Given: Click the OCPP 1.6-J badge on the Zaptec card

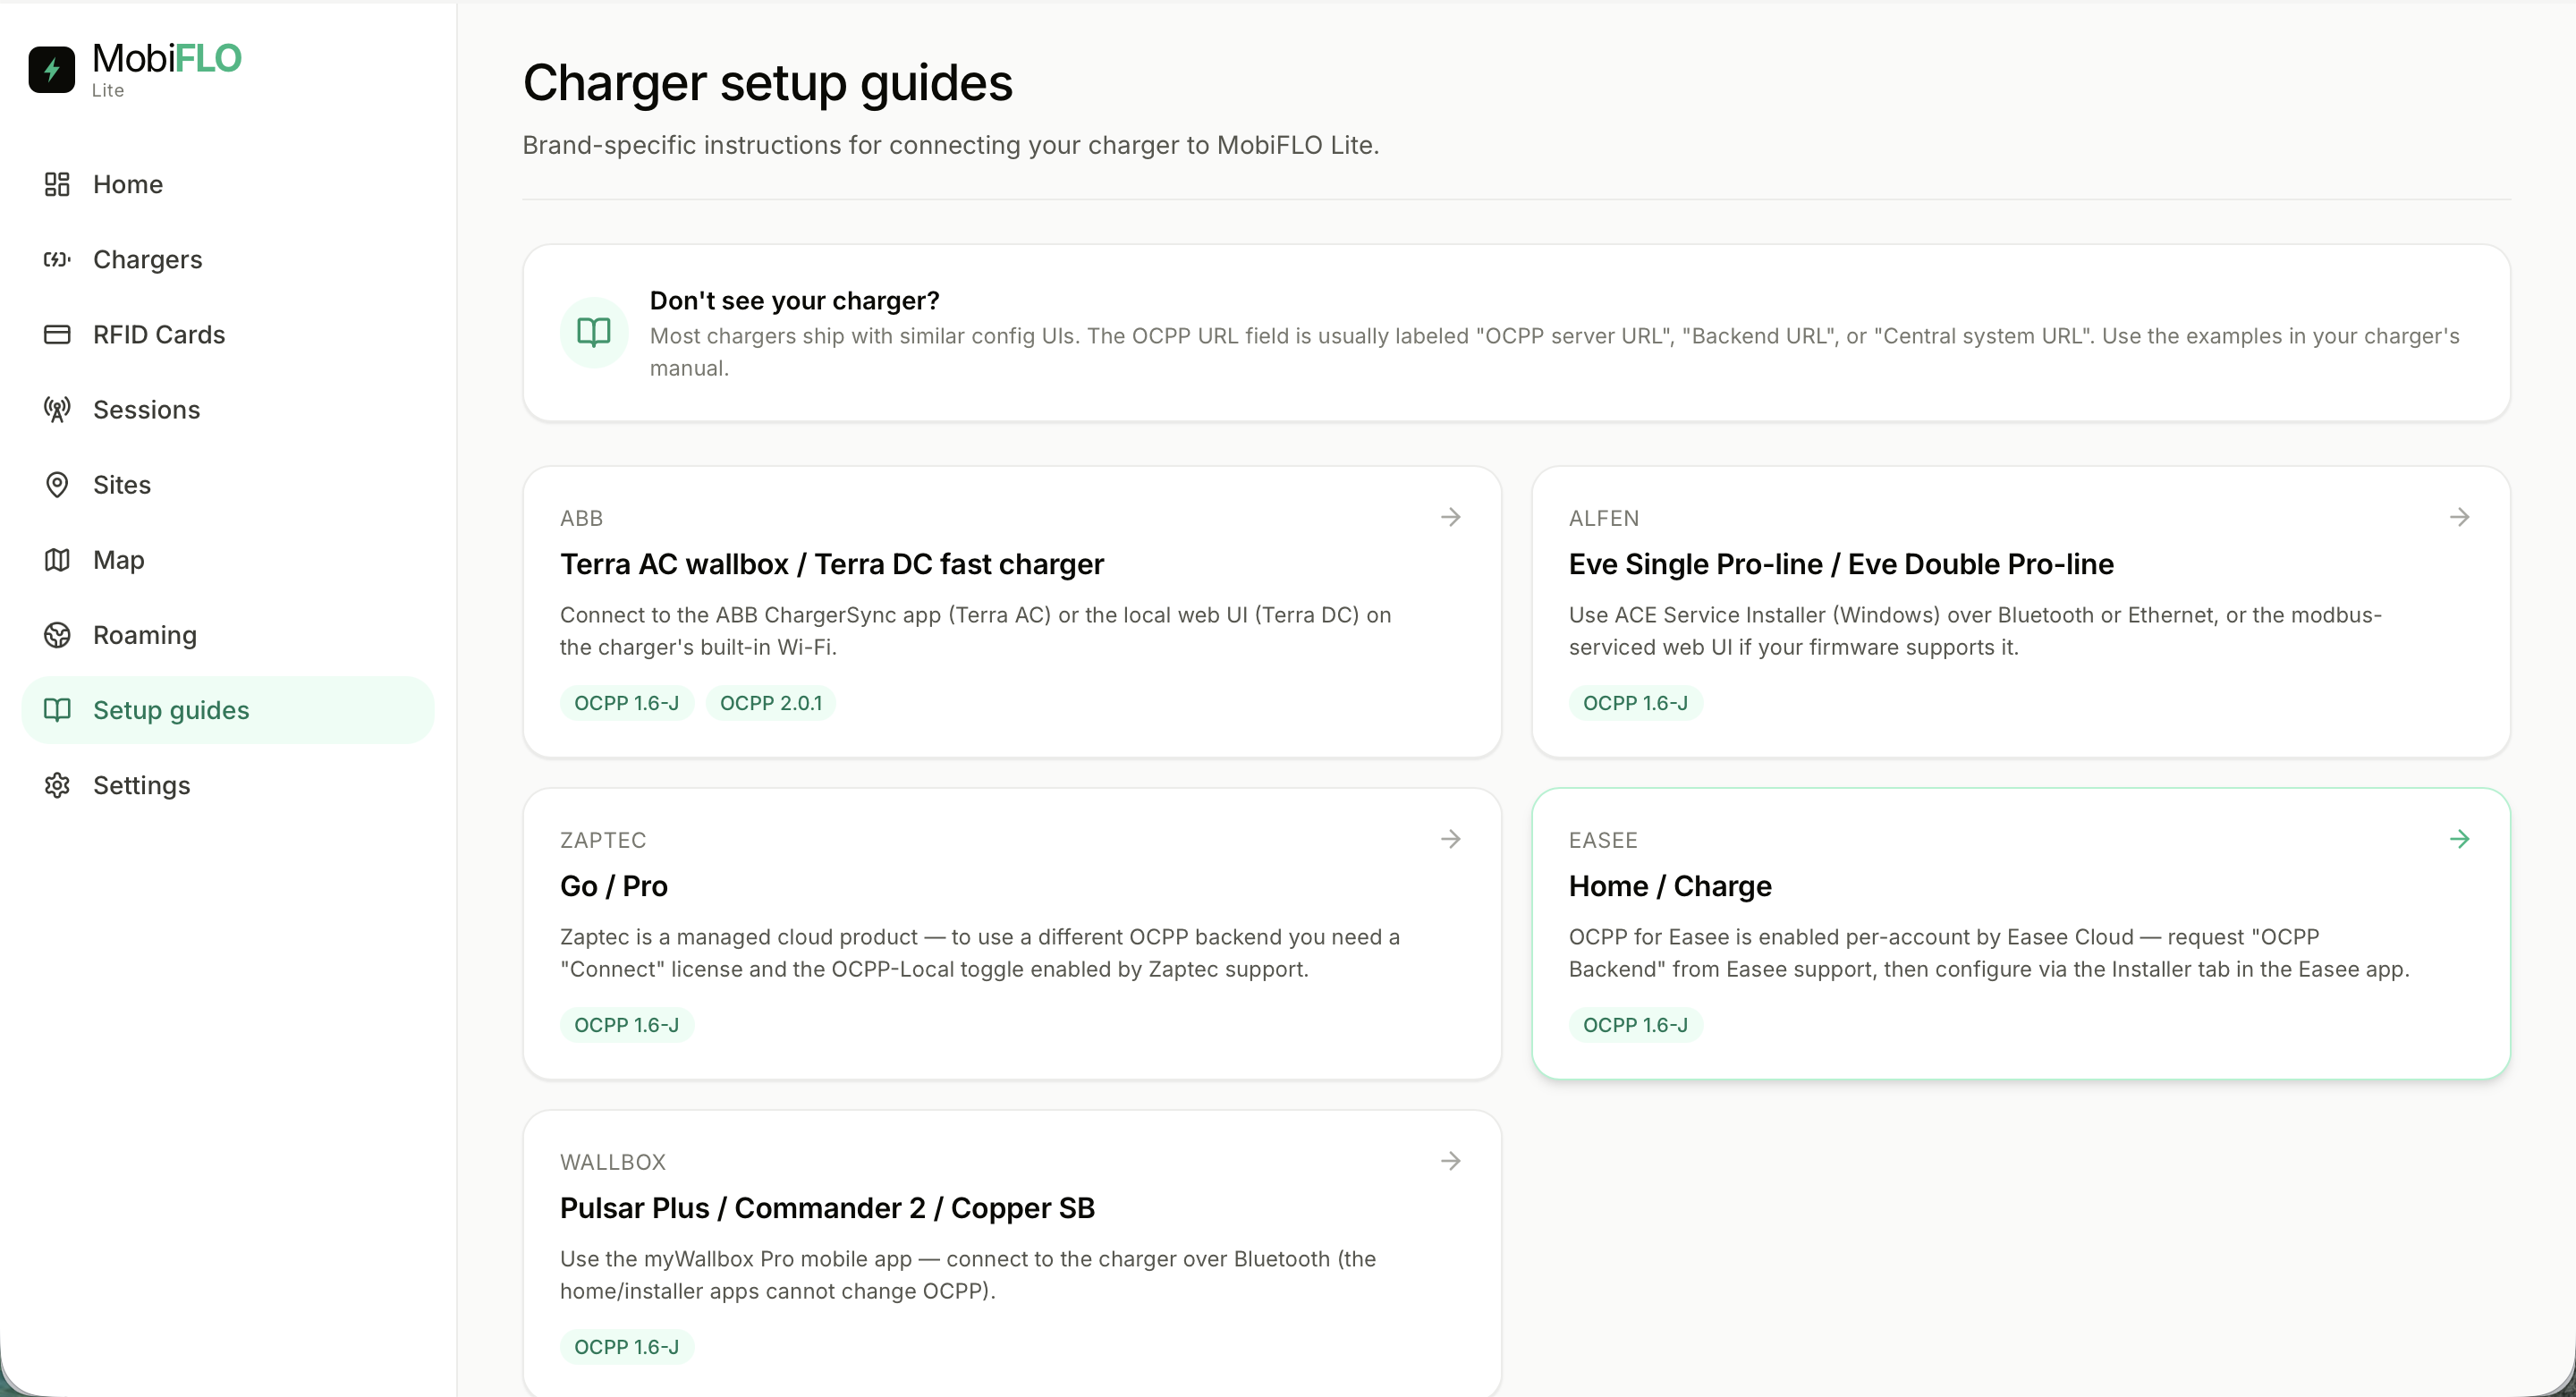Looking at the screenshot, I should 626,1025.
